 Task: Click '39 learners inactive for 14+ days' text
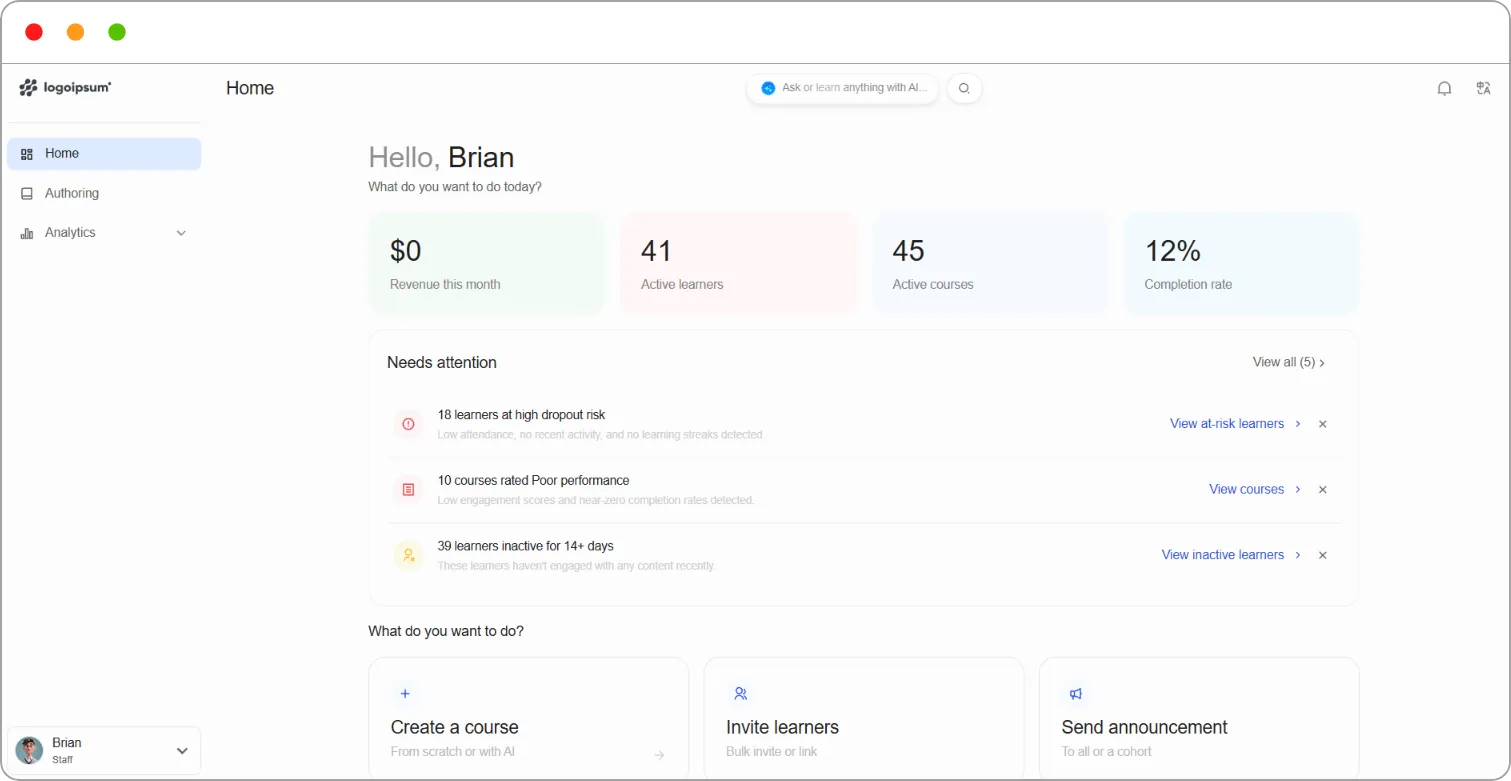coord(525,546)
